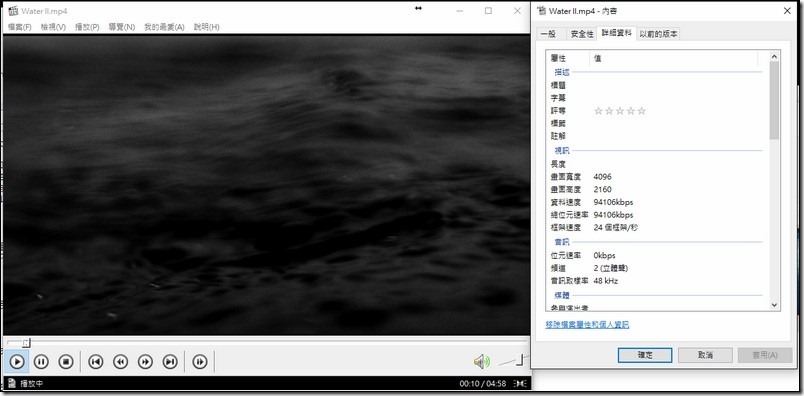Stop the video with the Stop button
Screen dimensions: 804x396
tap(66, 362)
